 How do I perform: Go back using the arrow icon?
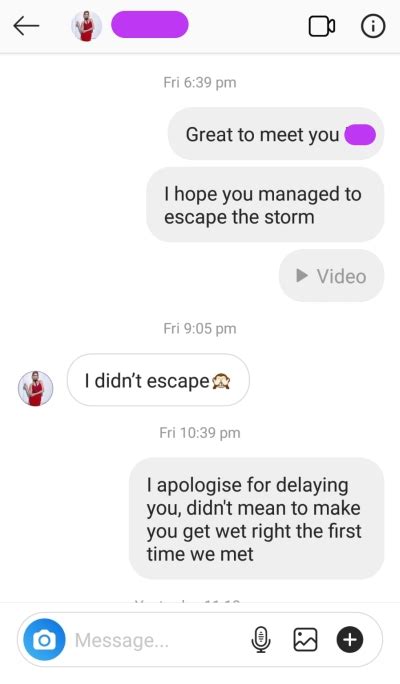26,26
